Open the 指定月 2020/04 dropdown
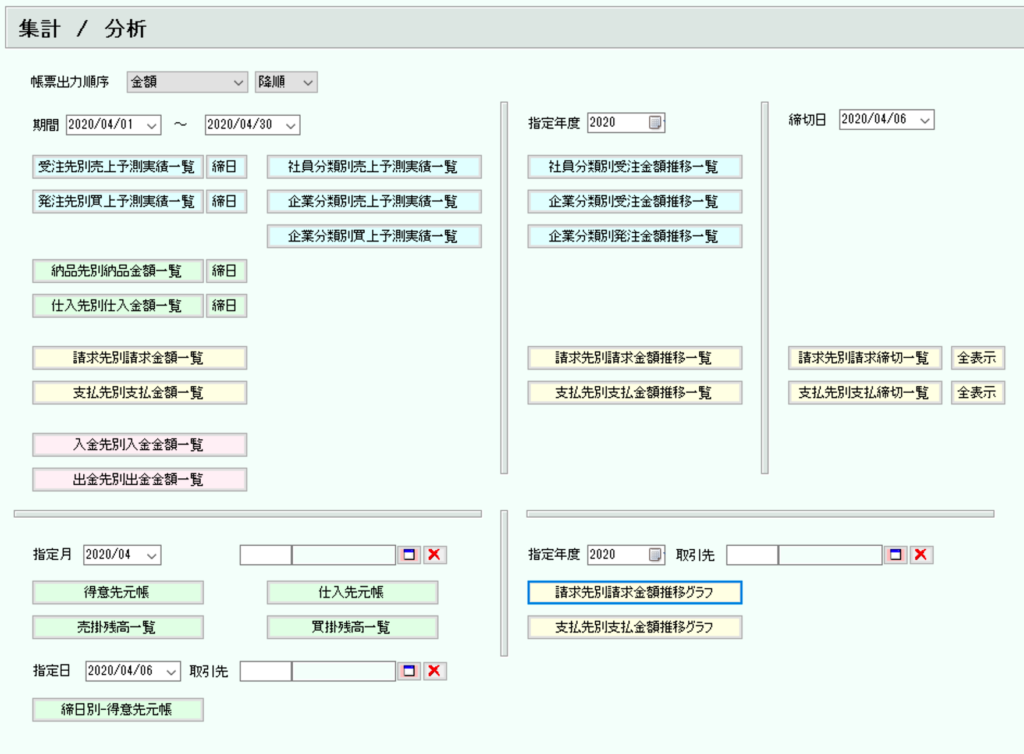Screen dimensions: 1024x754 [152, 556]
